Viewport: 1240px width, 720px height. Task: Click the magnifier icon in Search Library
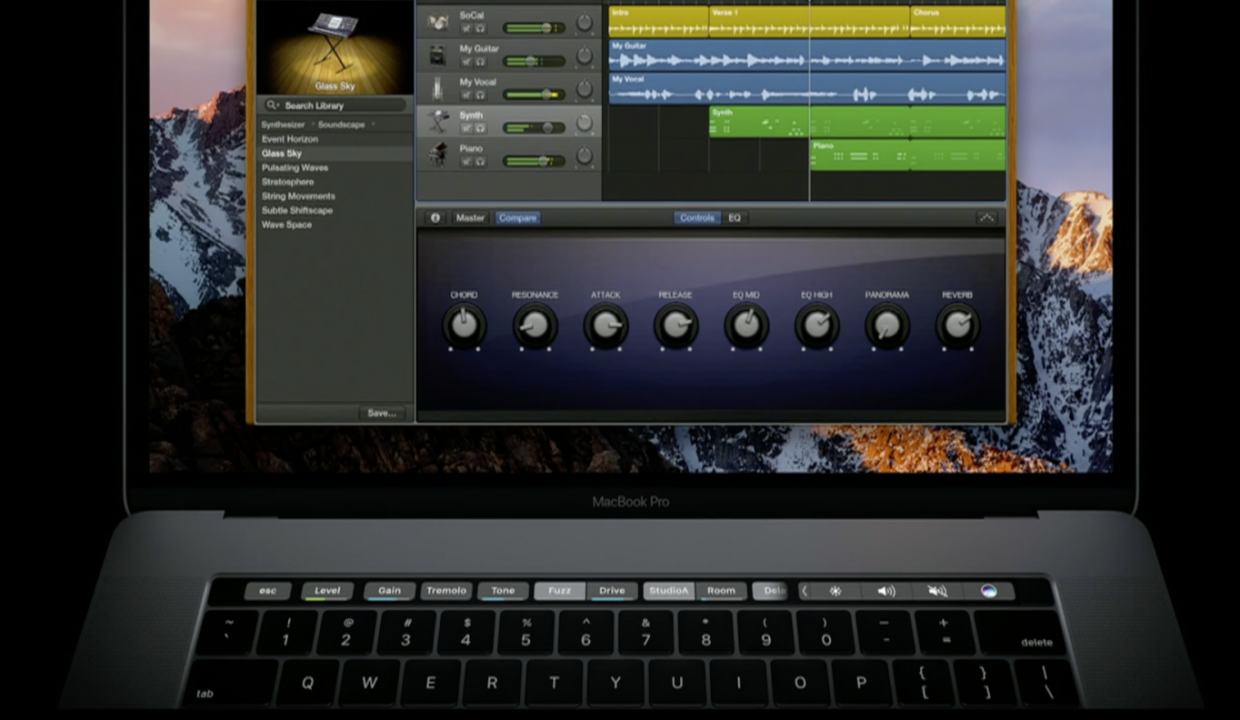pyautogui.click(x=269, y=104)
